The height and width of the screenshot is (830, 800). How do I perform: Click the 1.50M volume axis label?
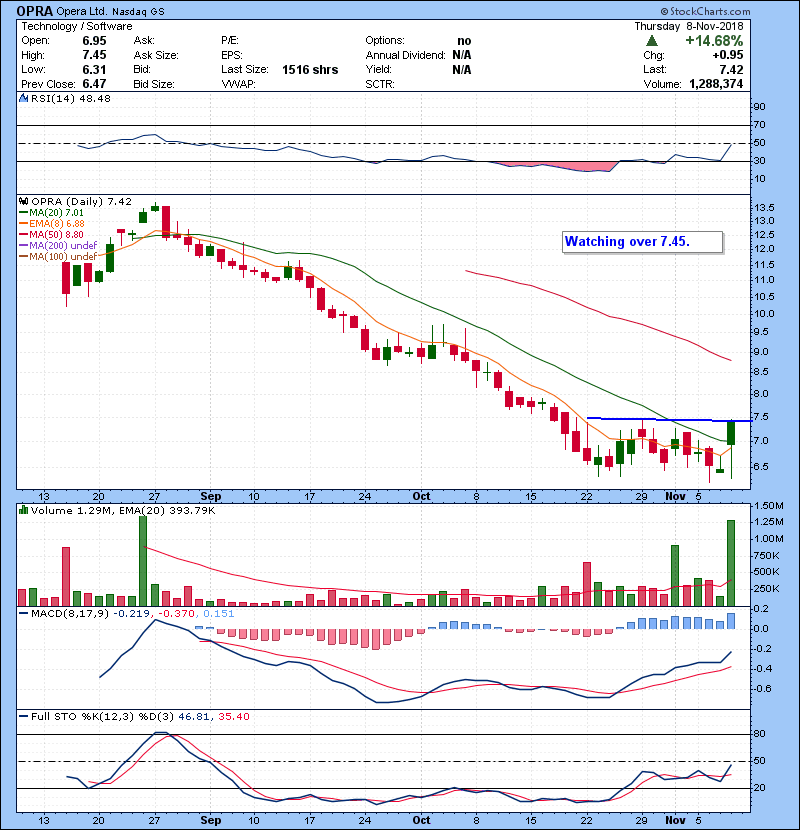[x=768, y=506]
